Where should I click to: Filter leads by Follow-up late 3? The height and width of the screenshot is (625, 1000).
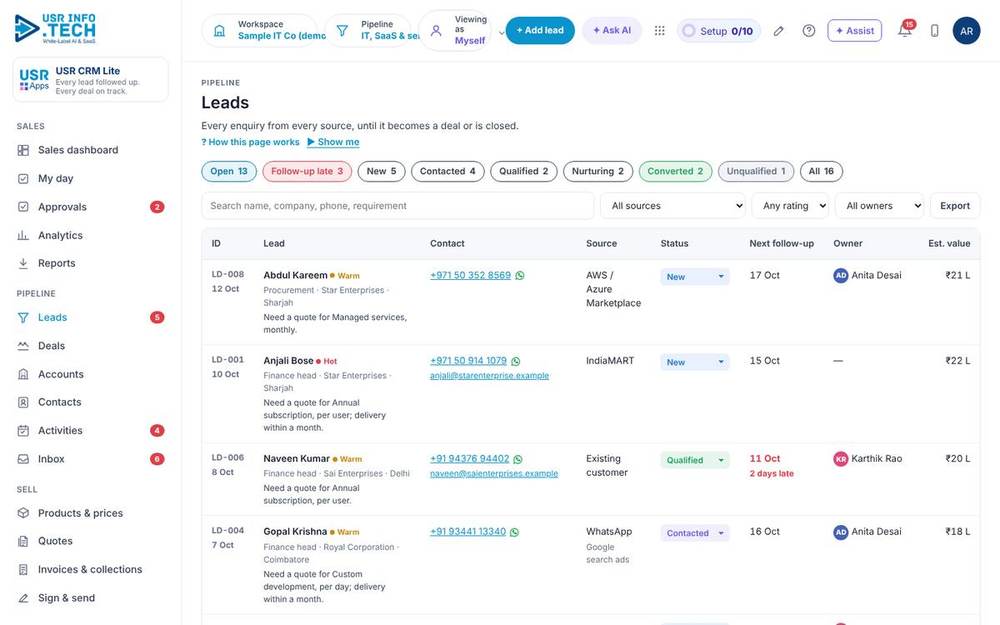[307, 171]
